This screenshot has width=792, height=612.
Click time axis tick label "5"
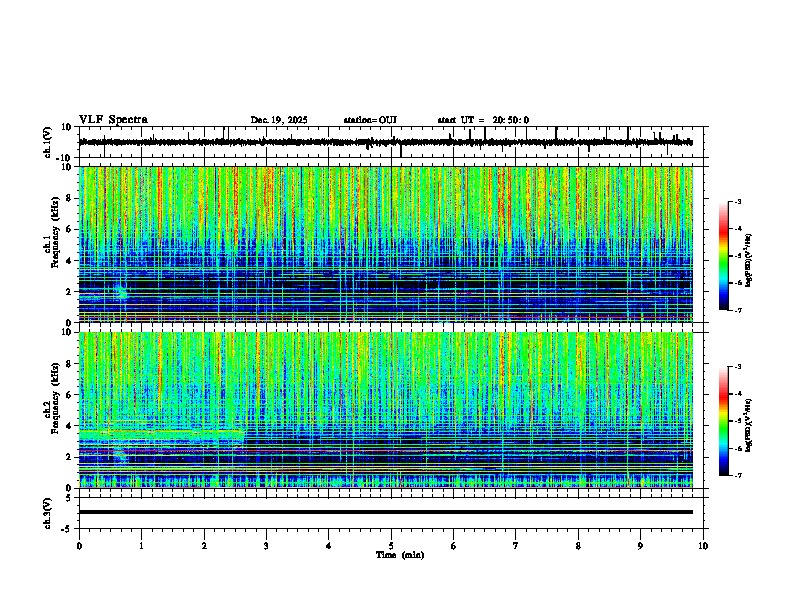[x=391, y=546]
